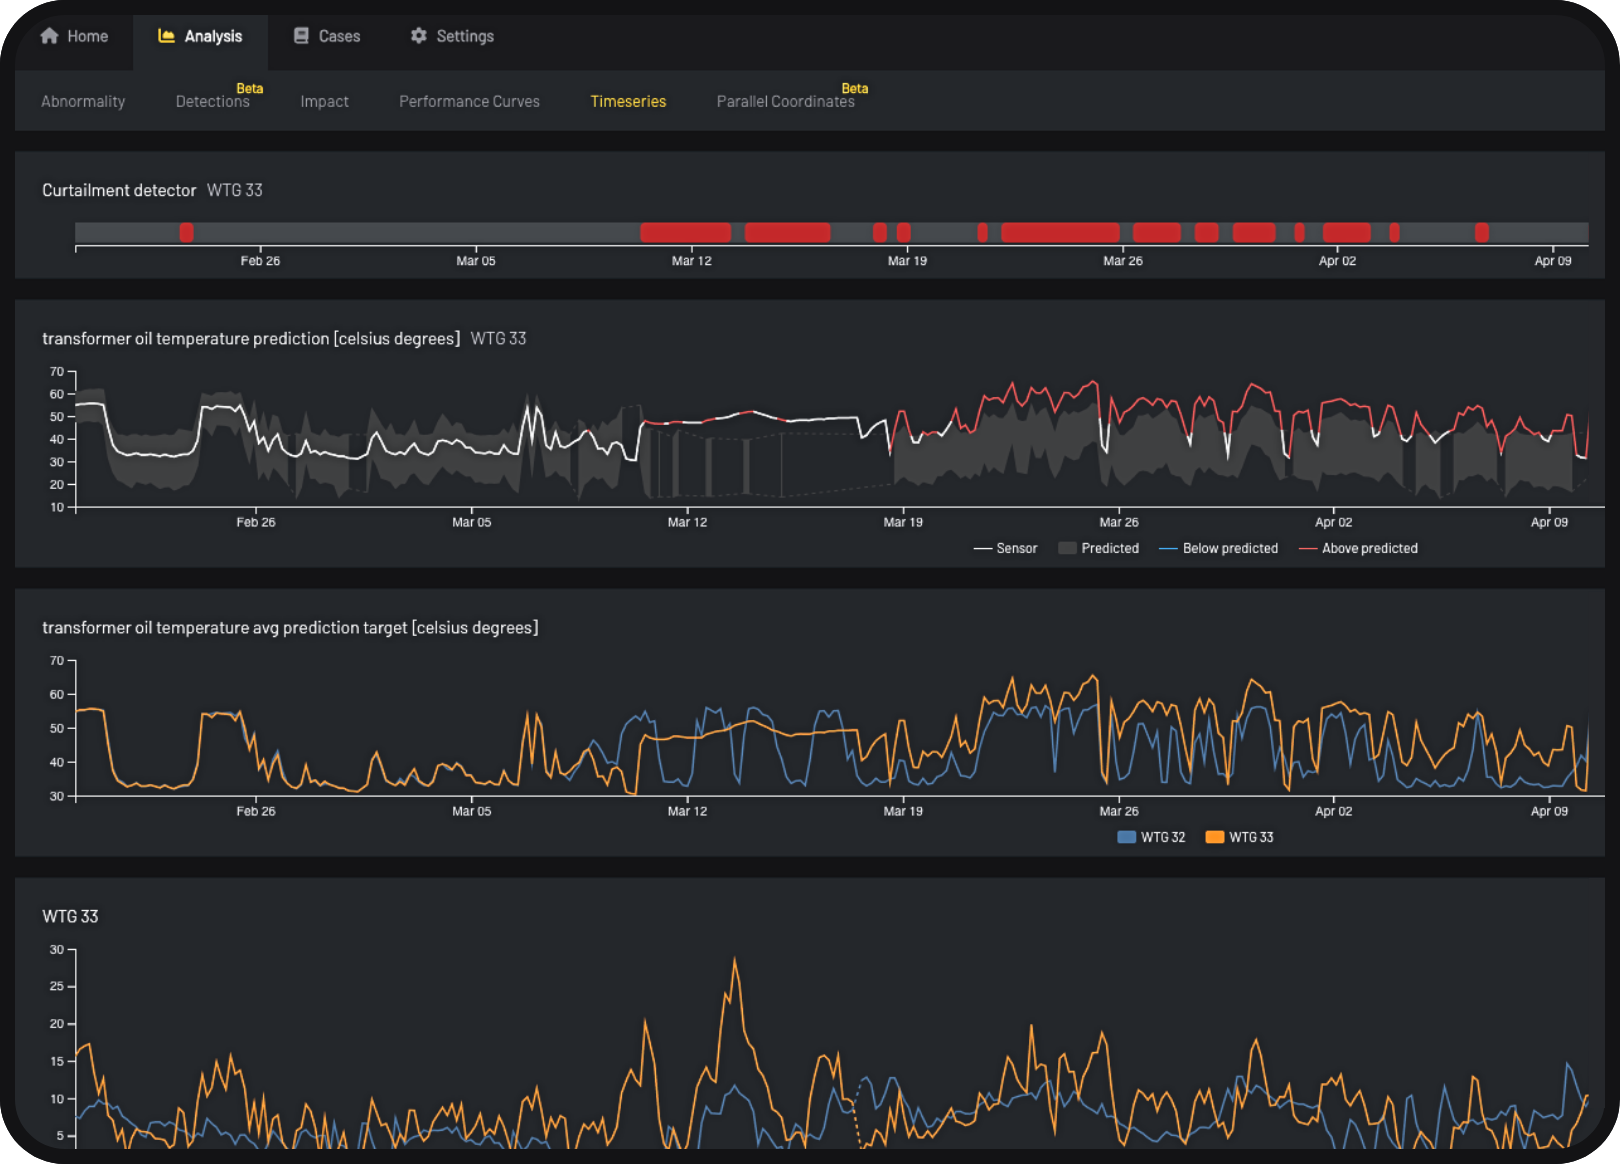Click the Cases book icon
This screenshot has width=1620, height=1164.
pyautogui.click(x=301, y=36)
